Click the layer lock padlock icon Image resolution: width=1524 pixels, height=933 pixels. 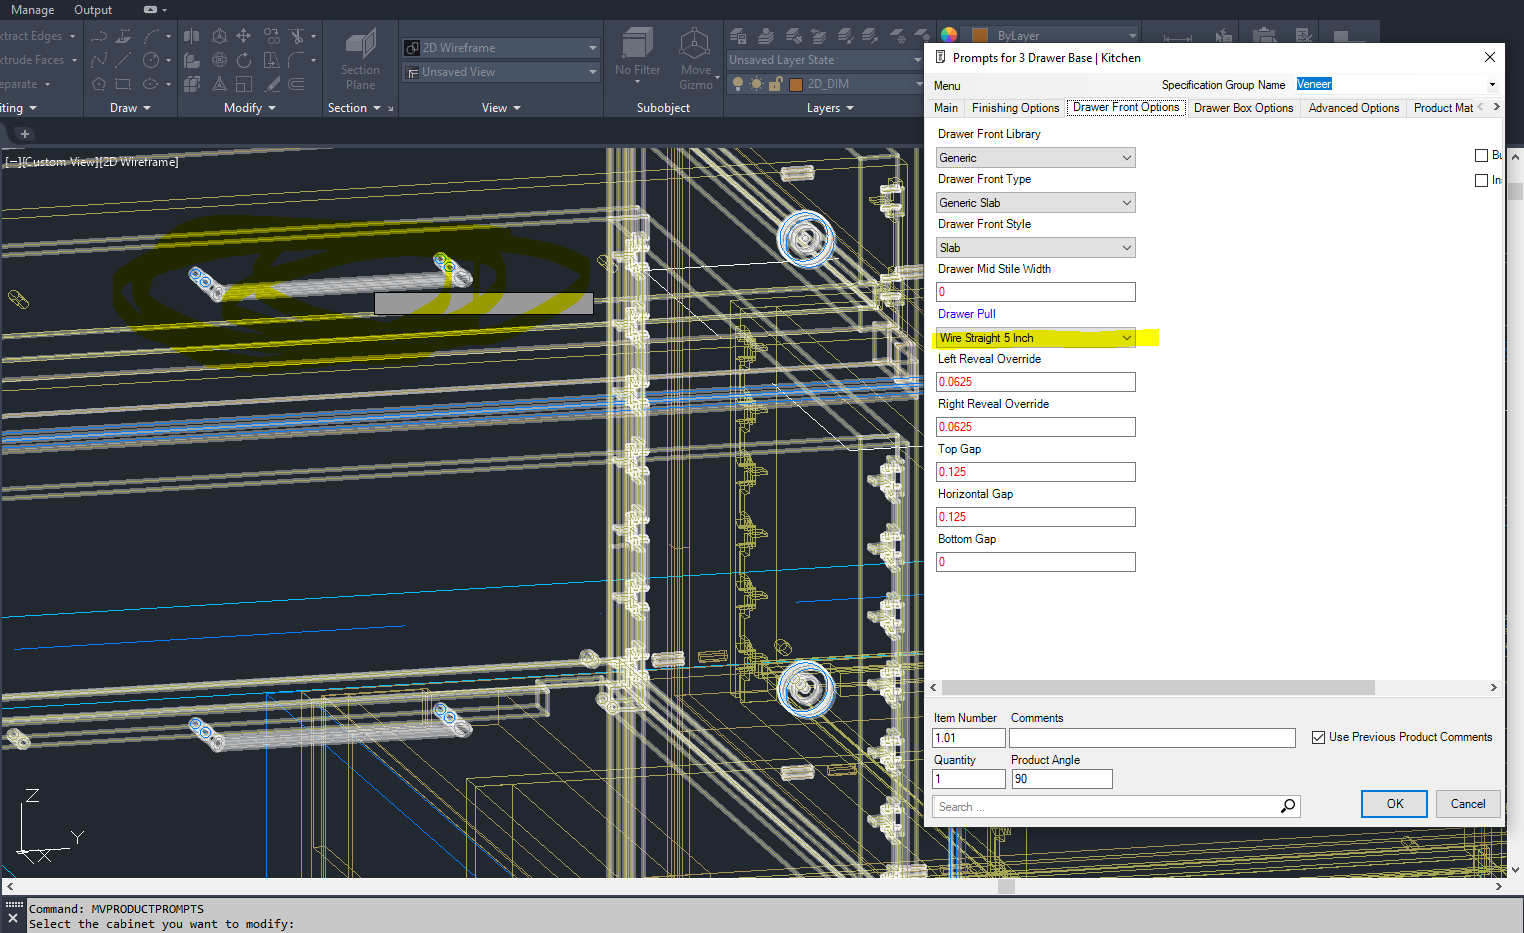[x=774, y=84]
